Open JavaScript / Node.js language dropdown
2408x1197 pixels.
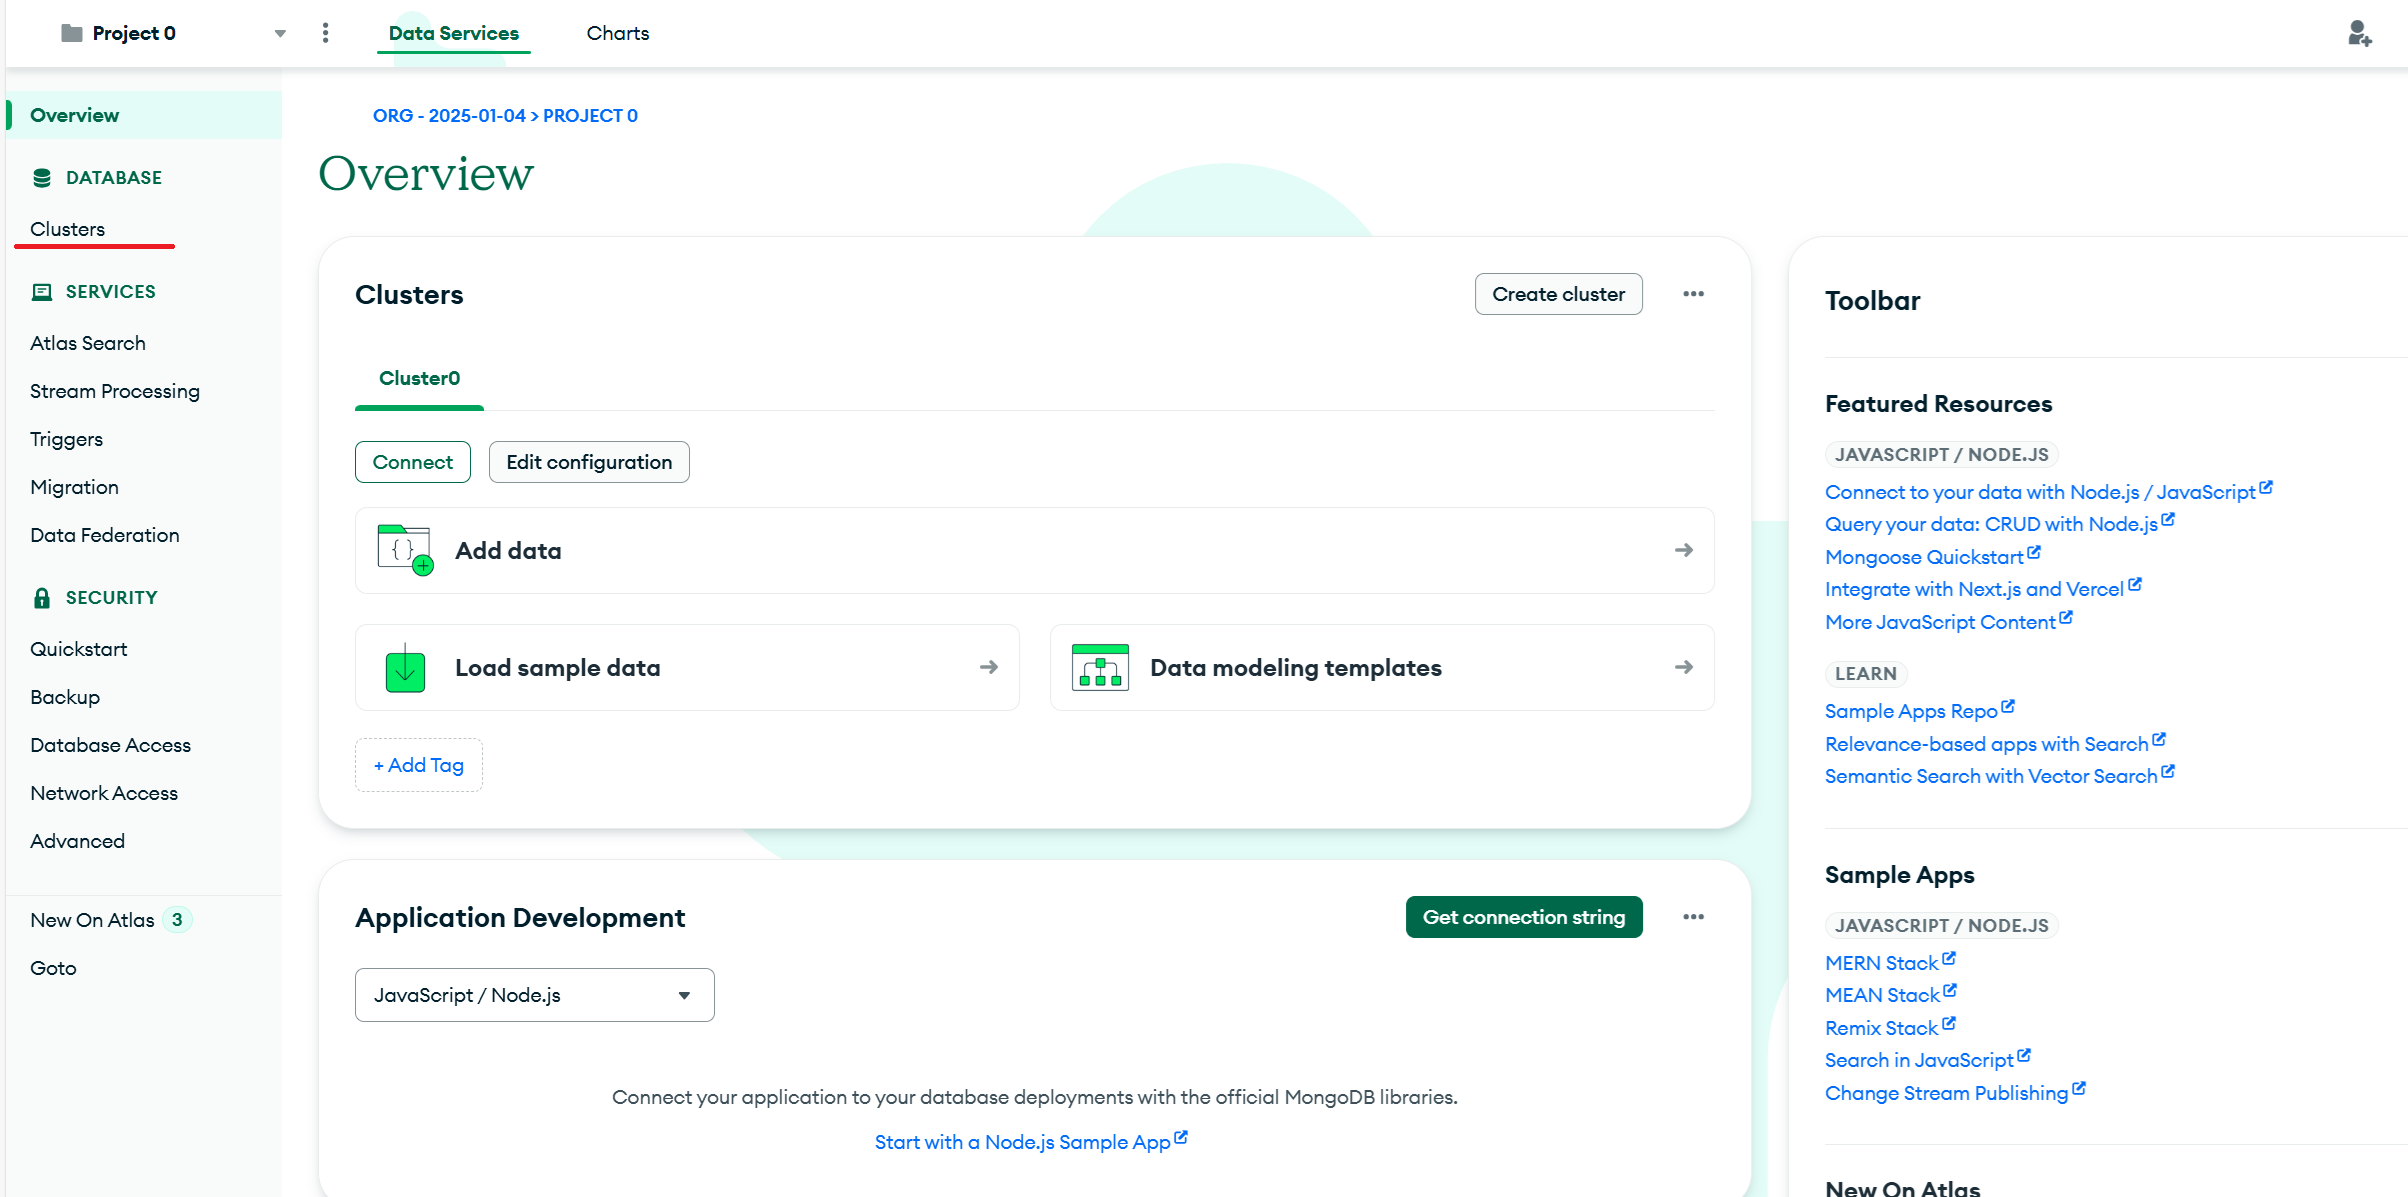click(x=534, y=995)
